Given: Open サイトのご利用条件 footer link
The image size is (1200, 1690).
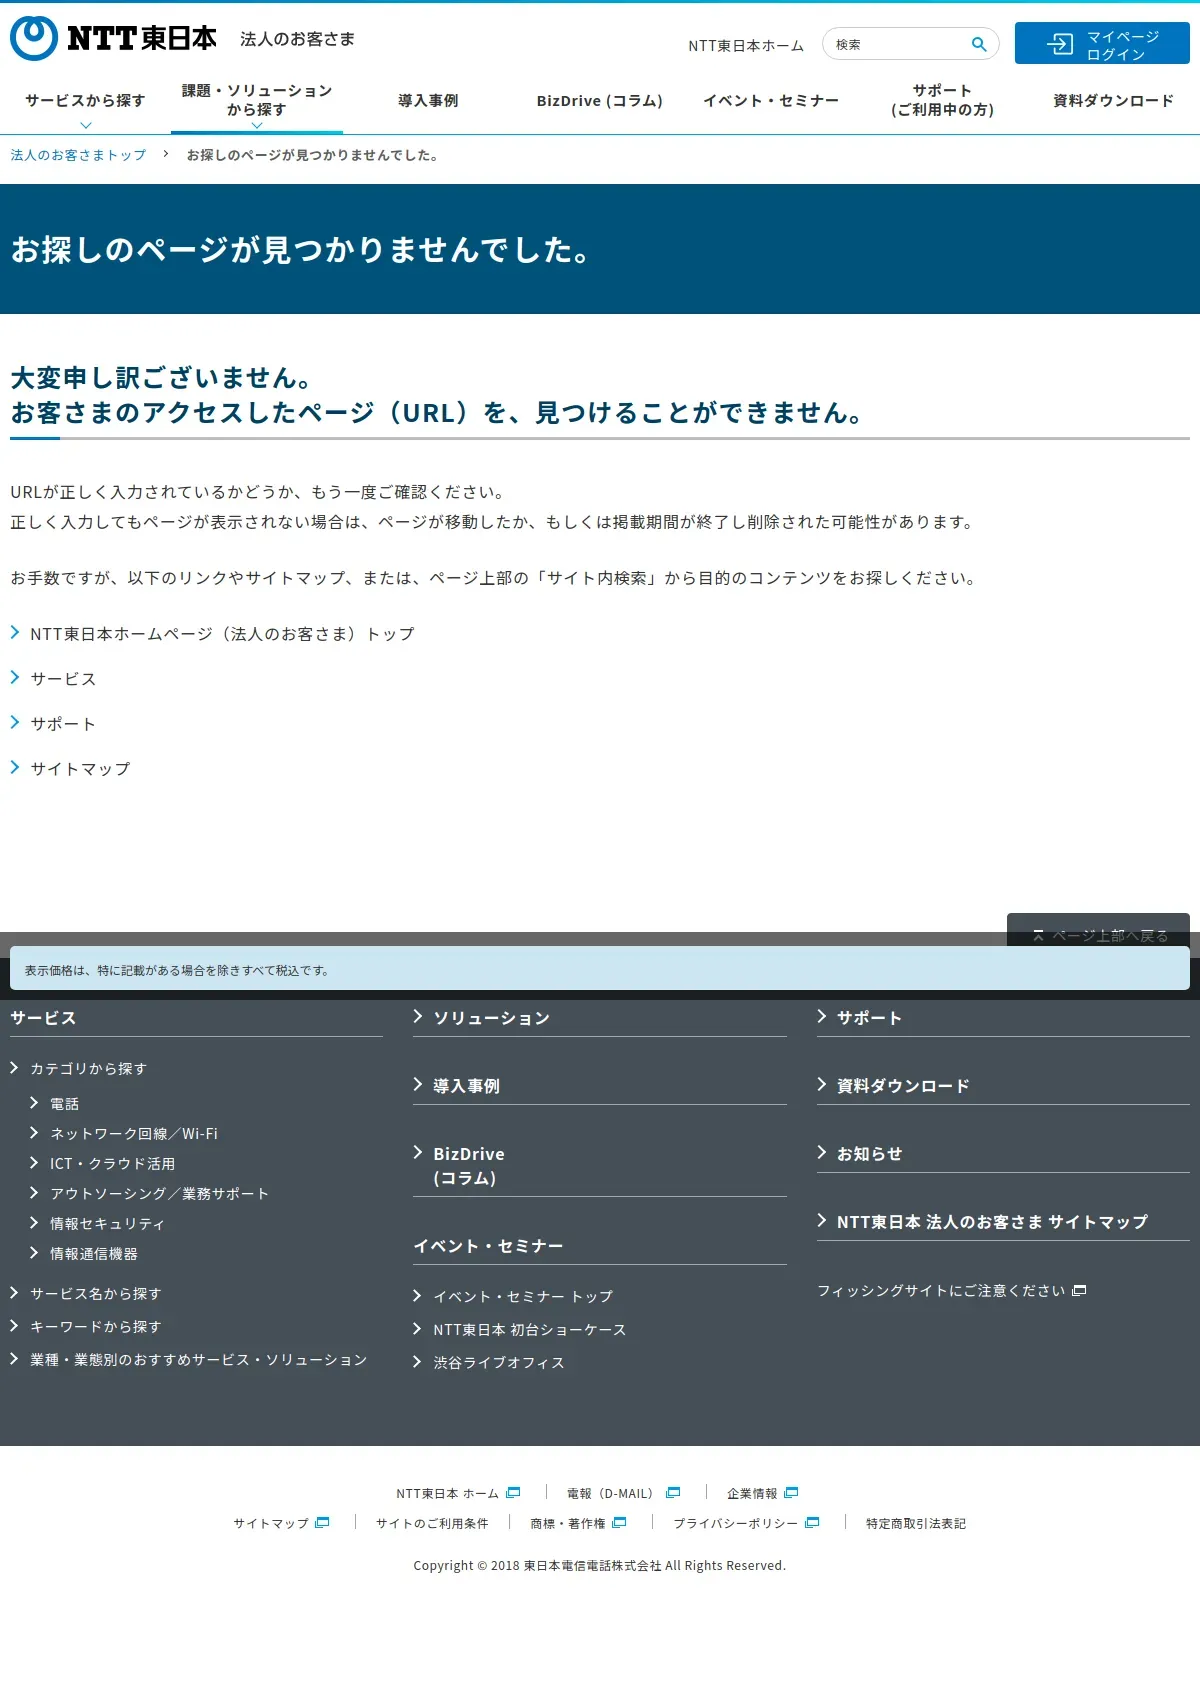Looking at the screenshot, I should [432, 1524].
